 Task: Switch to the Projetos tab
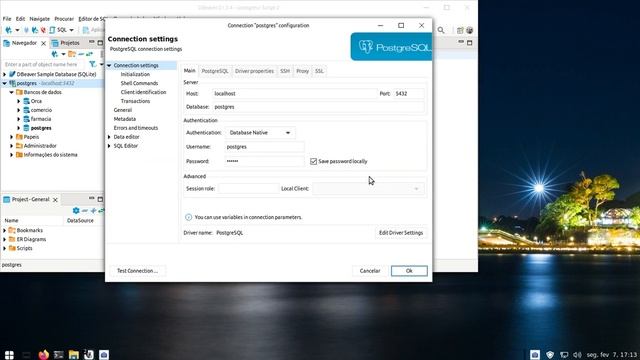(66, 43)
